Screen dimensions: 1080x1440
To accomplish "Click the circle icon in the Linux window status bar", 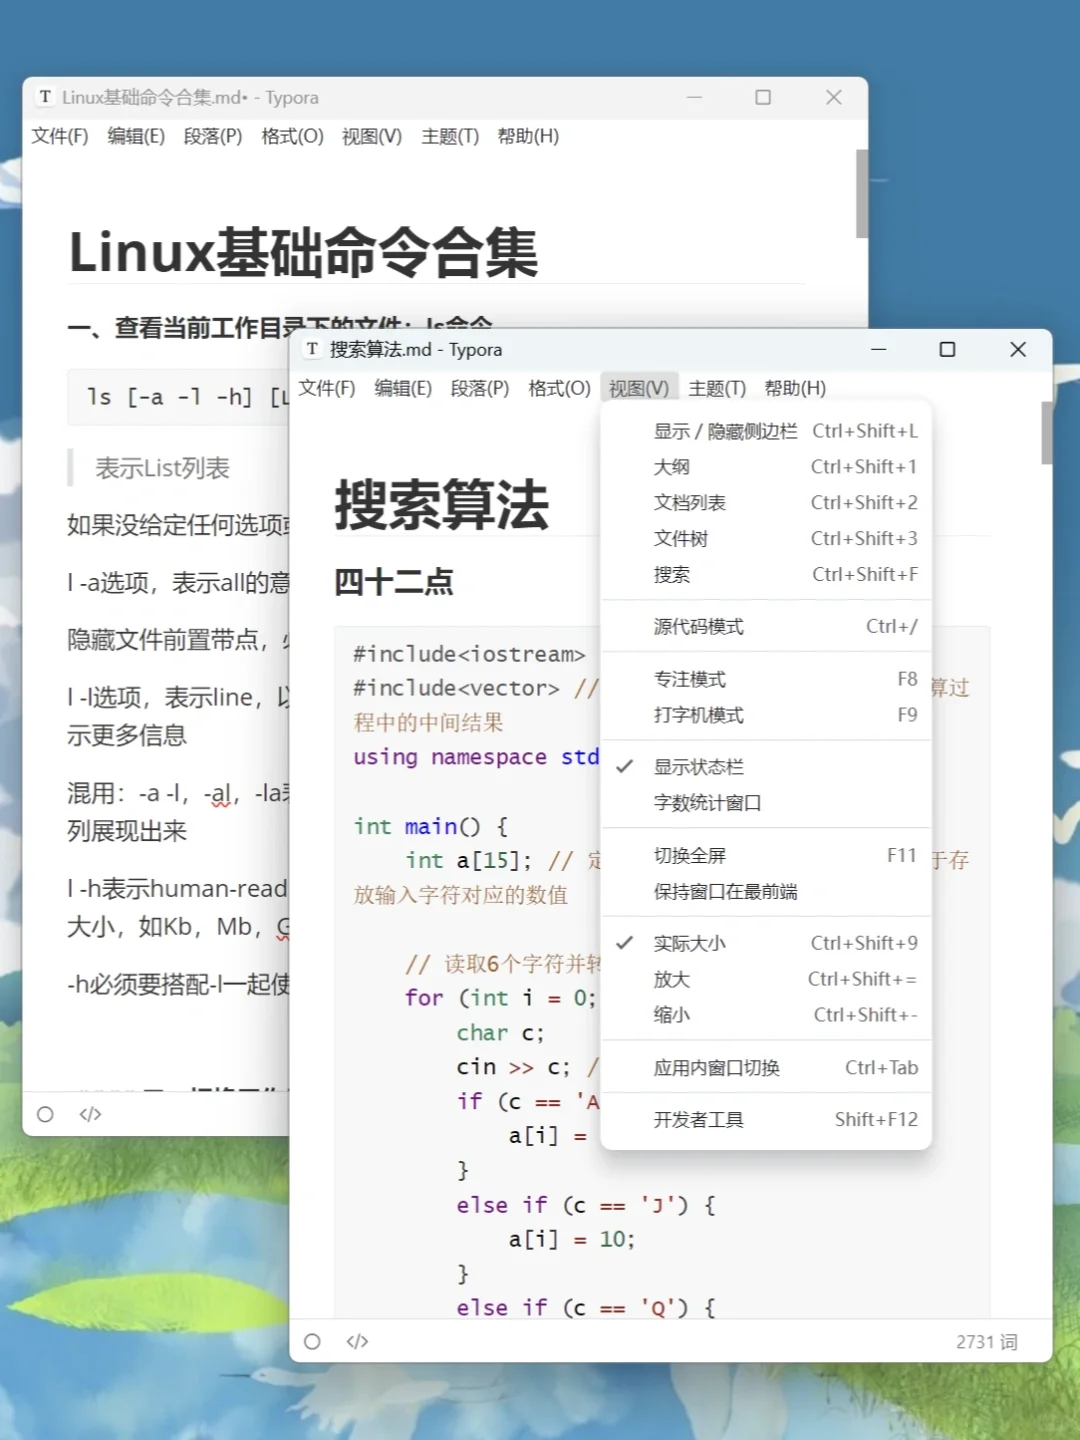I will pyautogui.click(x=45, y=1114).
